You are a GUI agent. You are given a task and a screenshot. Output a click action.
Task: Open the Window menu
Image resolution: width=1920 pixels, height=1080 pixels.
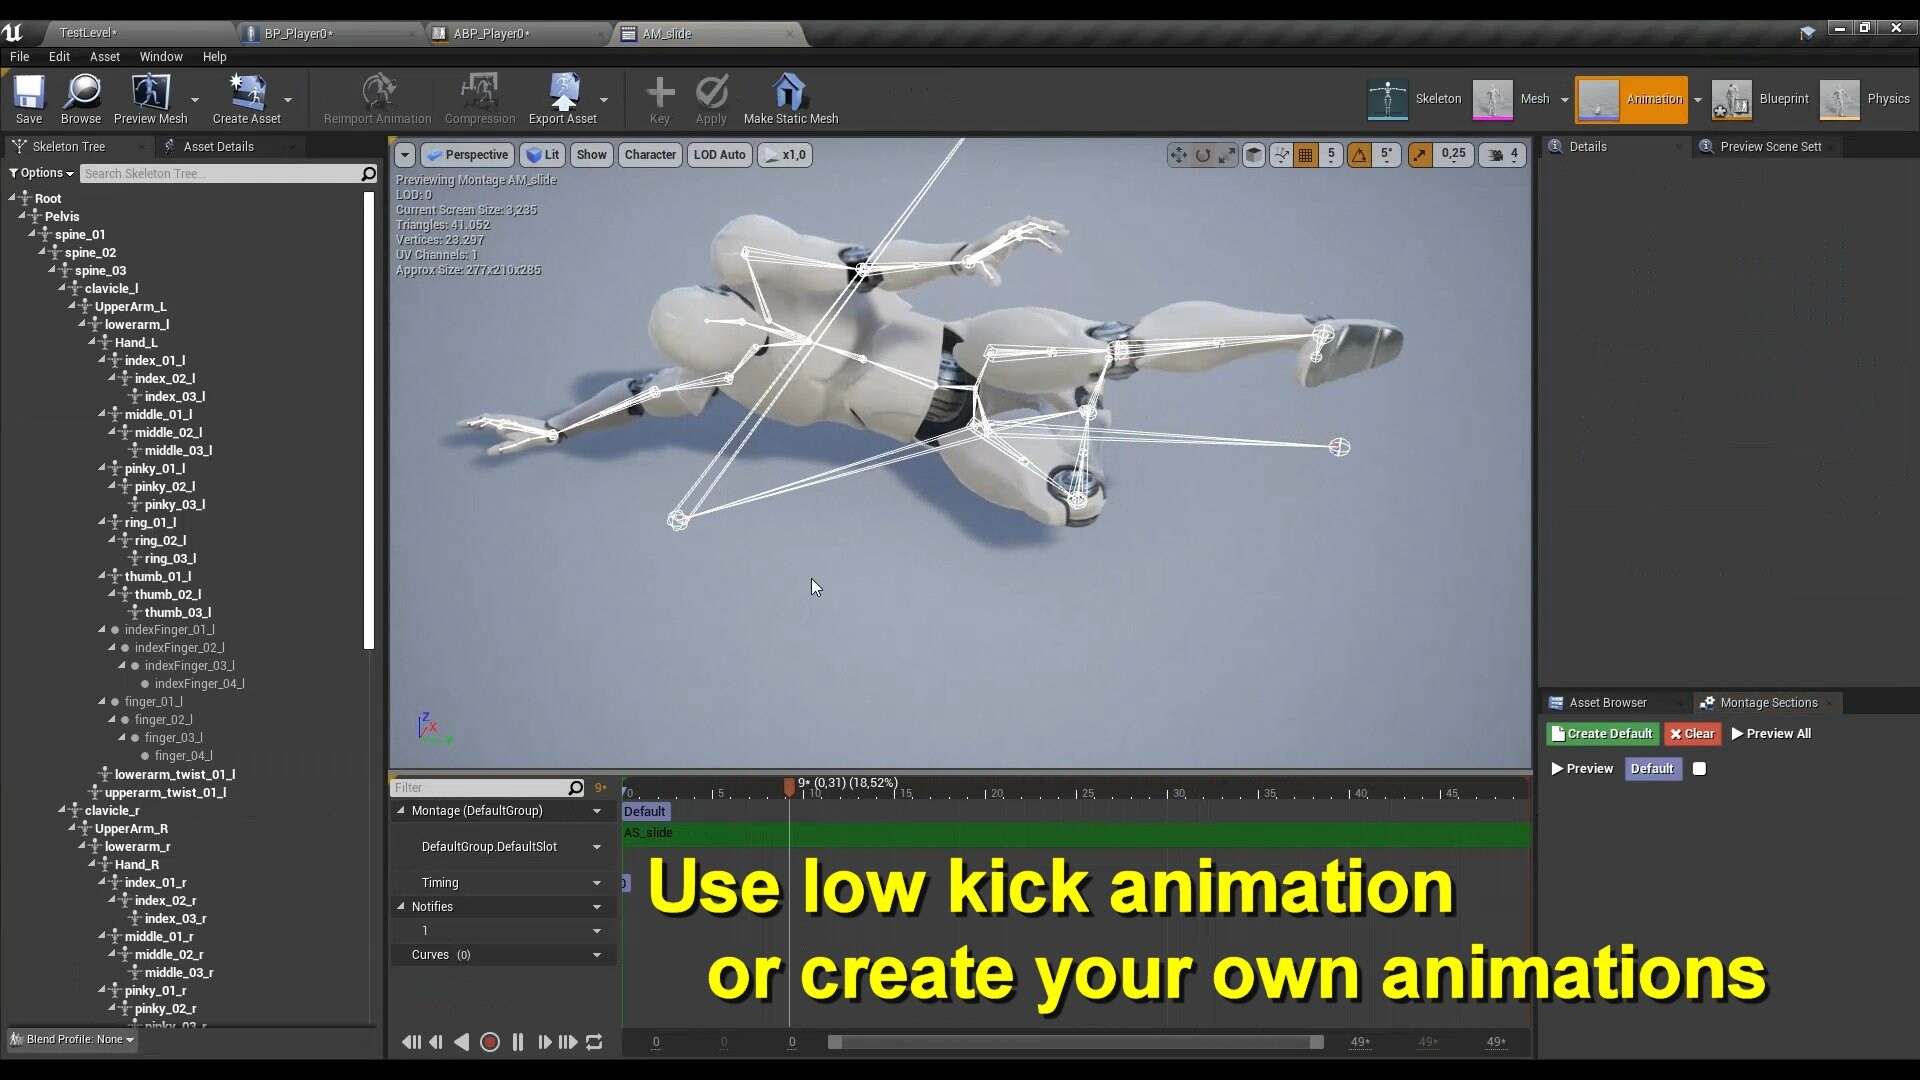coord(160,57)
